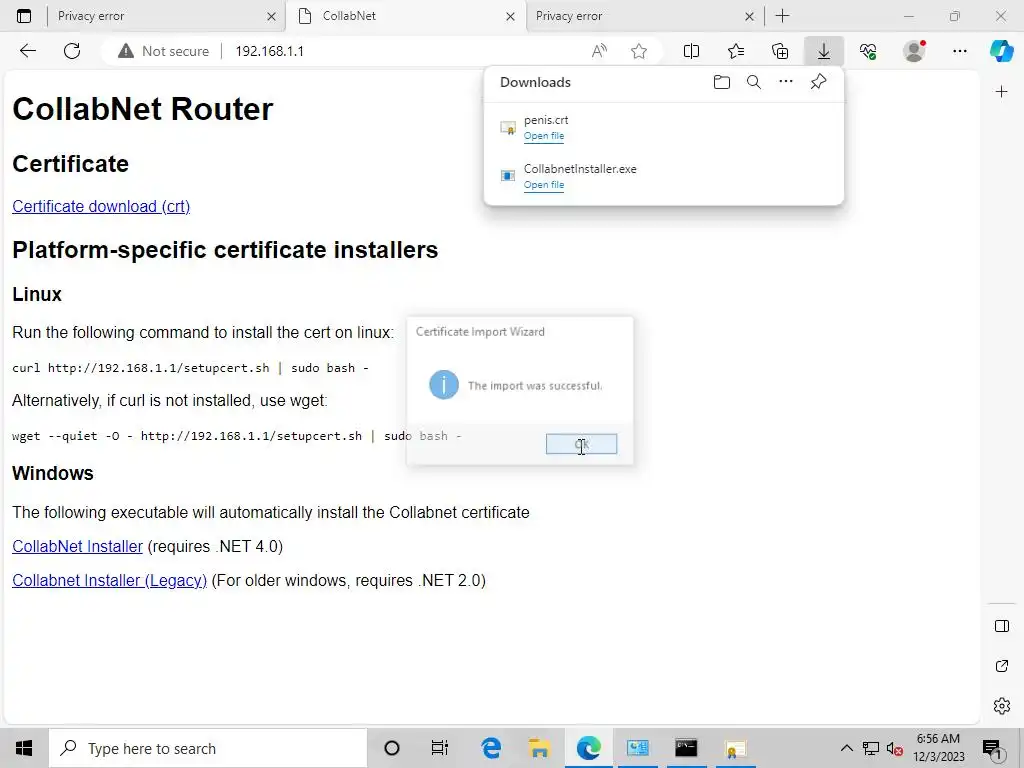The image size is (1024, 768).
Task: Open the sidebar settings gear
Action: point(1002,706)
